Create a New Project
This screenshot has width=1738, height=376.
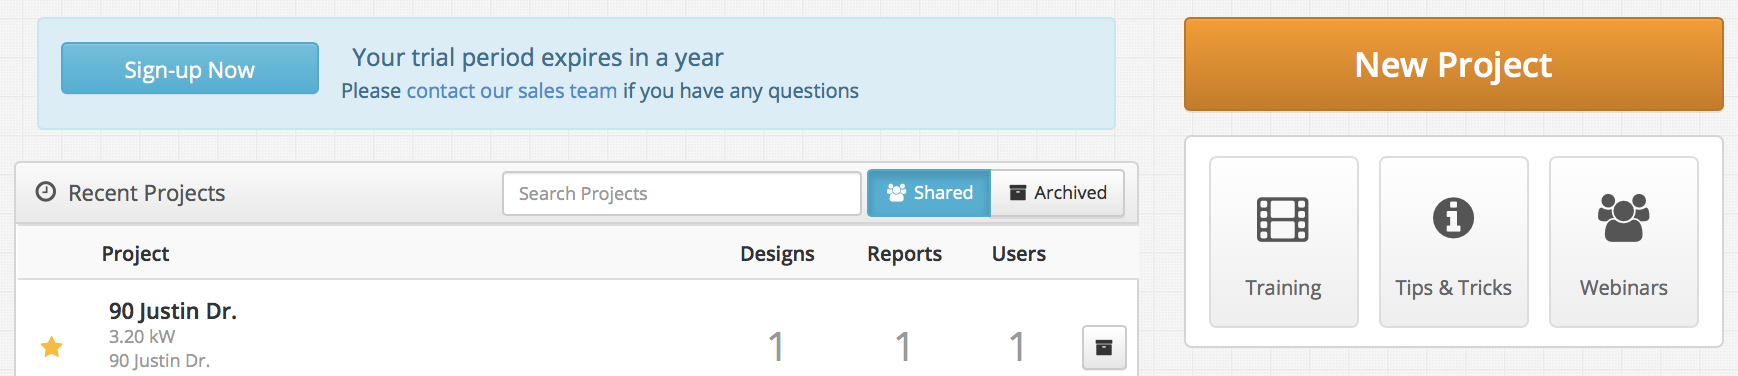1453,65
